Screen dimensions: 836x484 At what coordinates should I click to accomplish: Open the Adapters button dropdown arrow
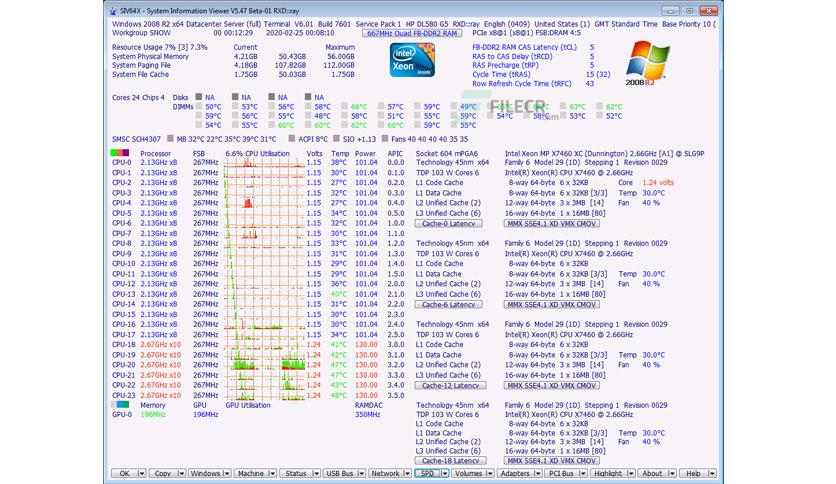click(x=537, y=473)
